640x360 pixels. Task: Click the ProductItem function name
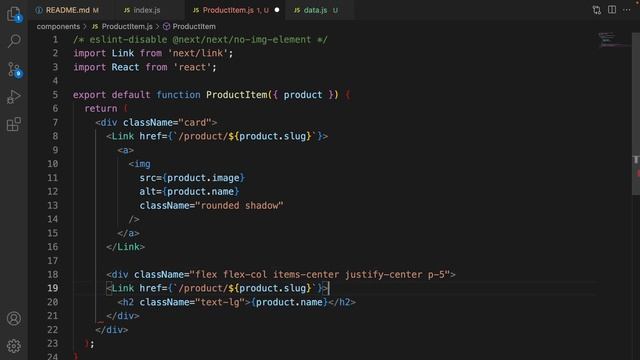click(236, 95)
